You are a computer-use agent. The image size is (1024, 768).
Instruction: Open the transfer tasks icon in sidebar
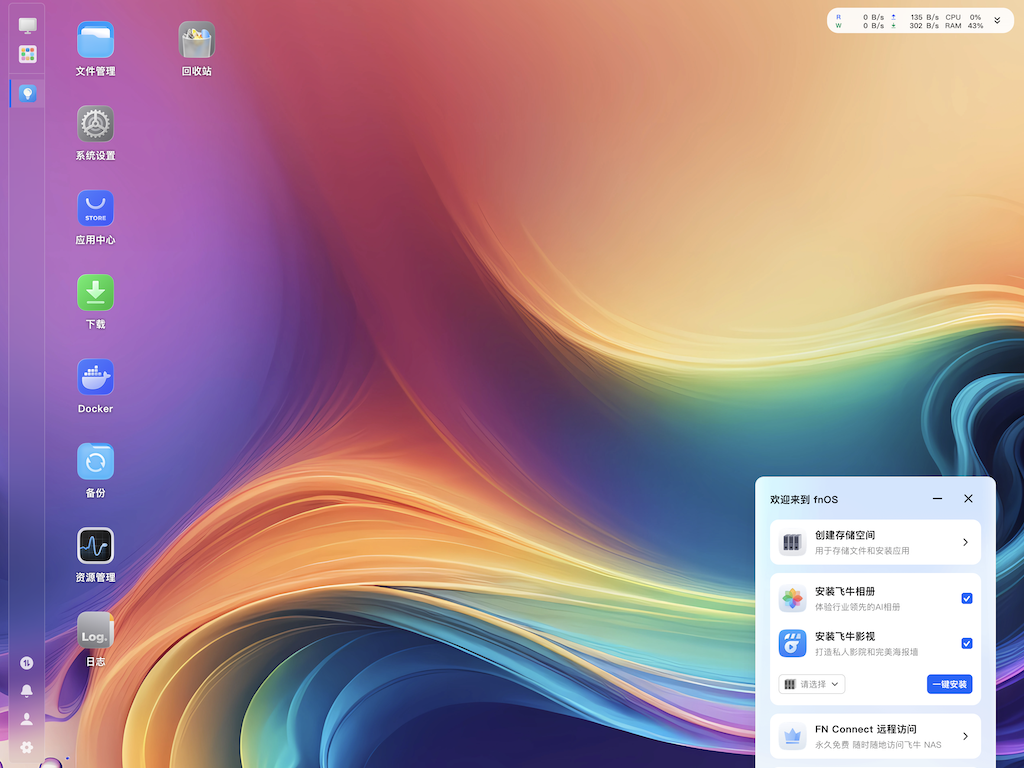(27, 663)
